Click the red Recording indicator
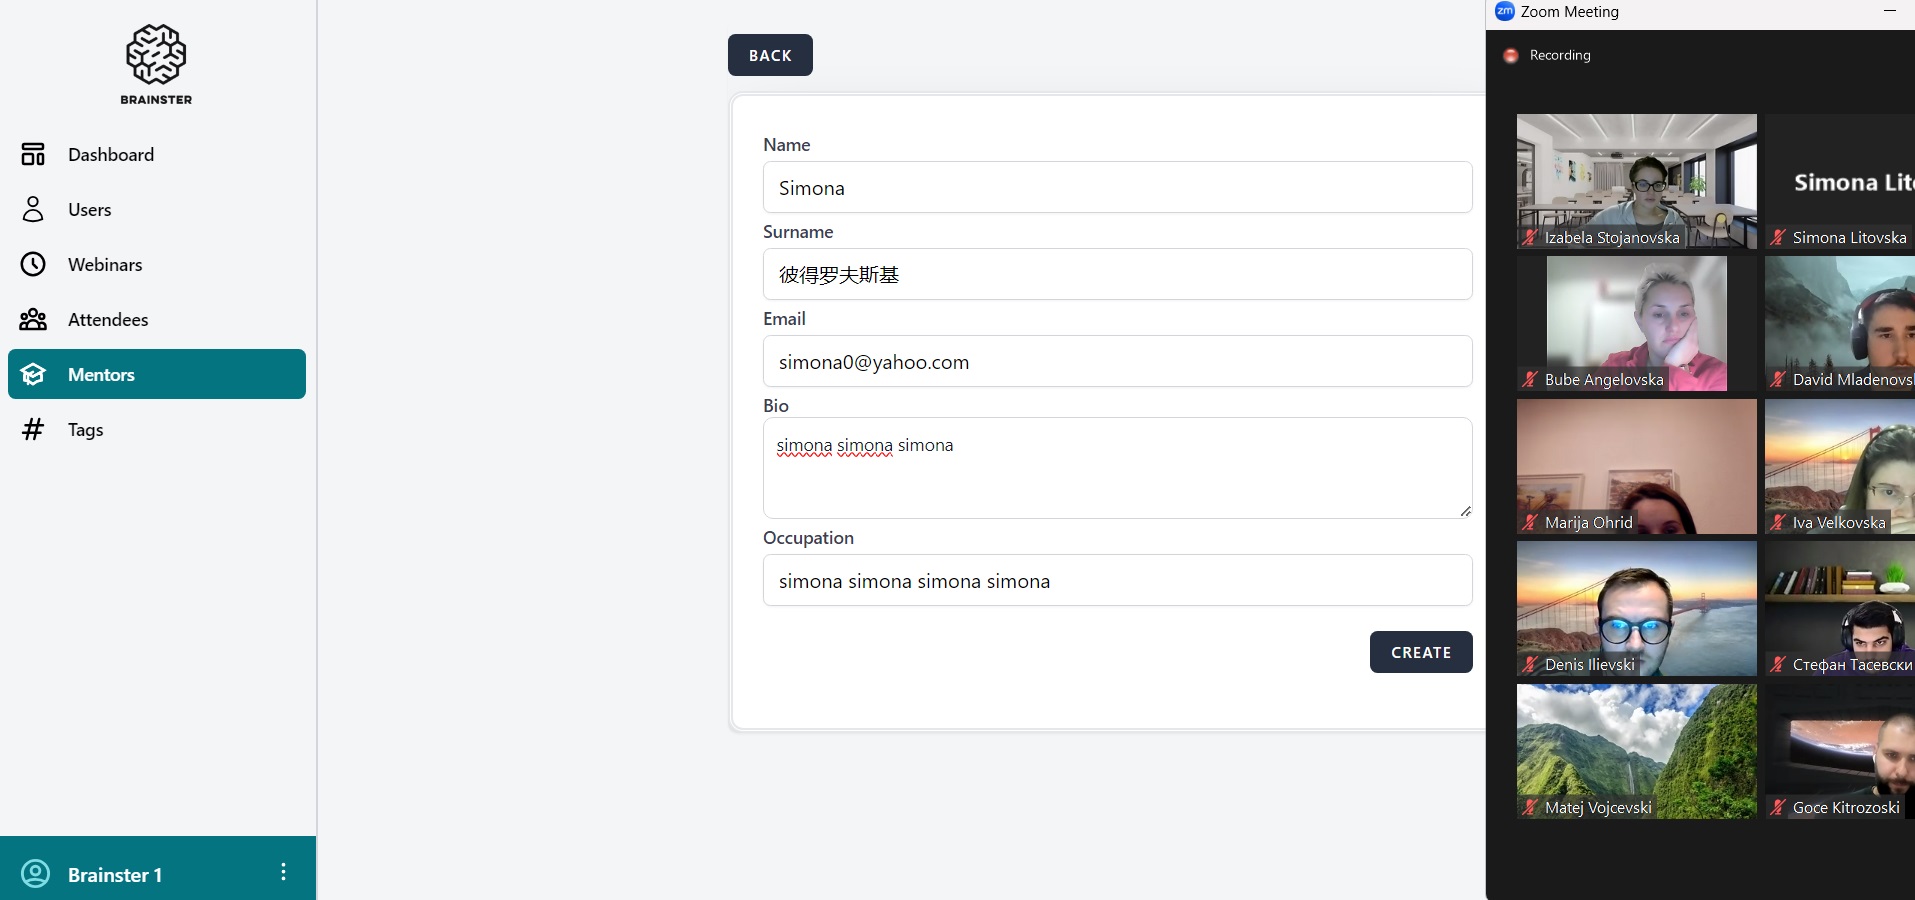This screenshot has height=900, width=1915. click(x=1511, y=56)
